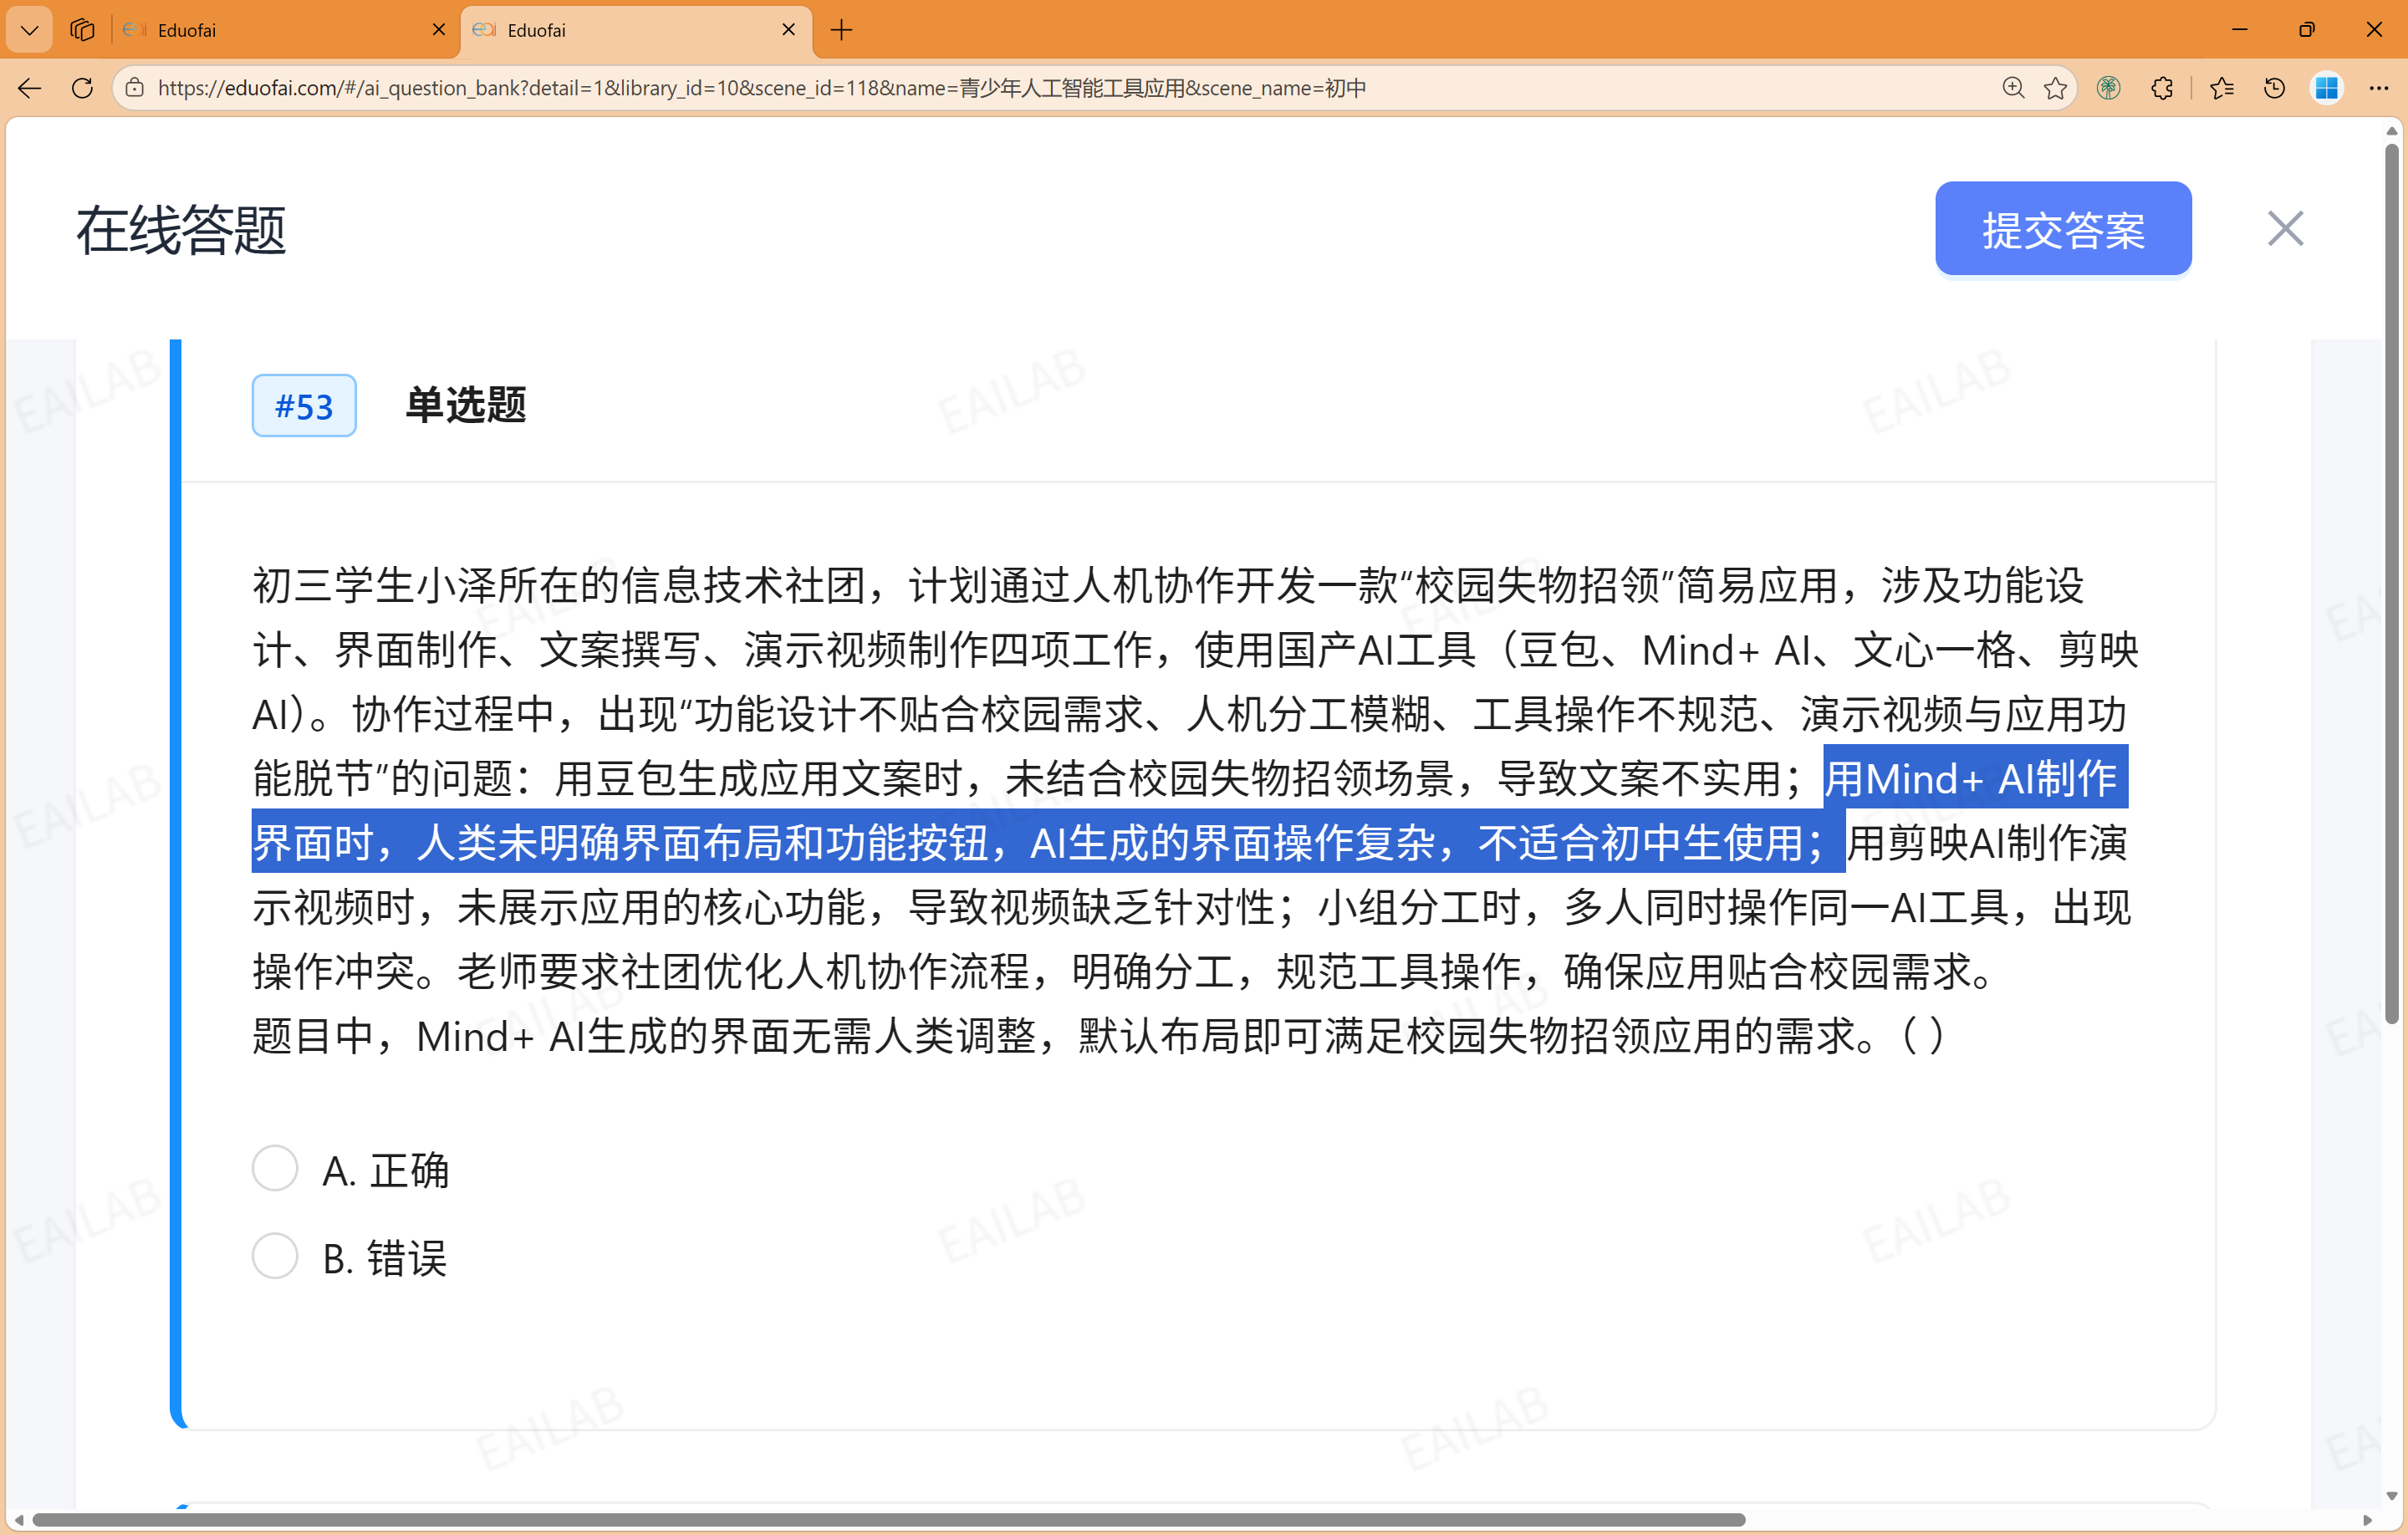Refresh the current page

82,88
